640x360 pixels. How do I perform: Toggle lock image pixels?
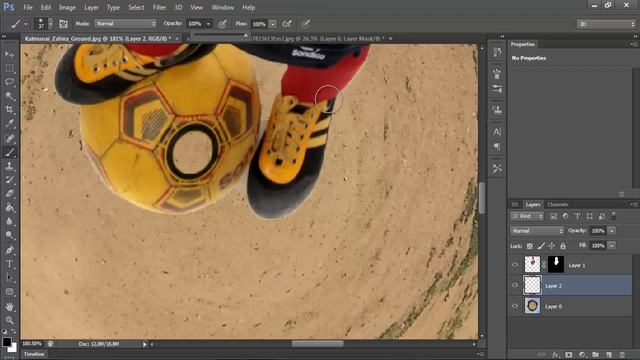pyautogui.click(x=541, y=246)
